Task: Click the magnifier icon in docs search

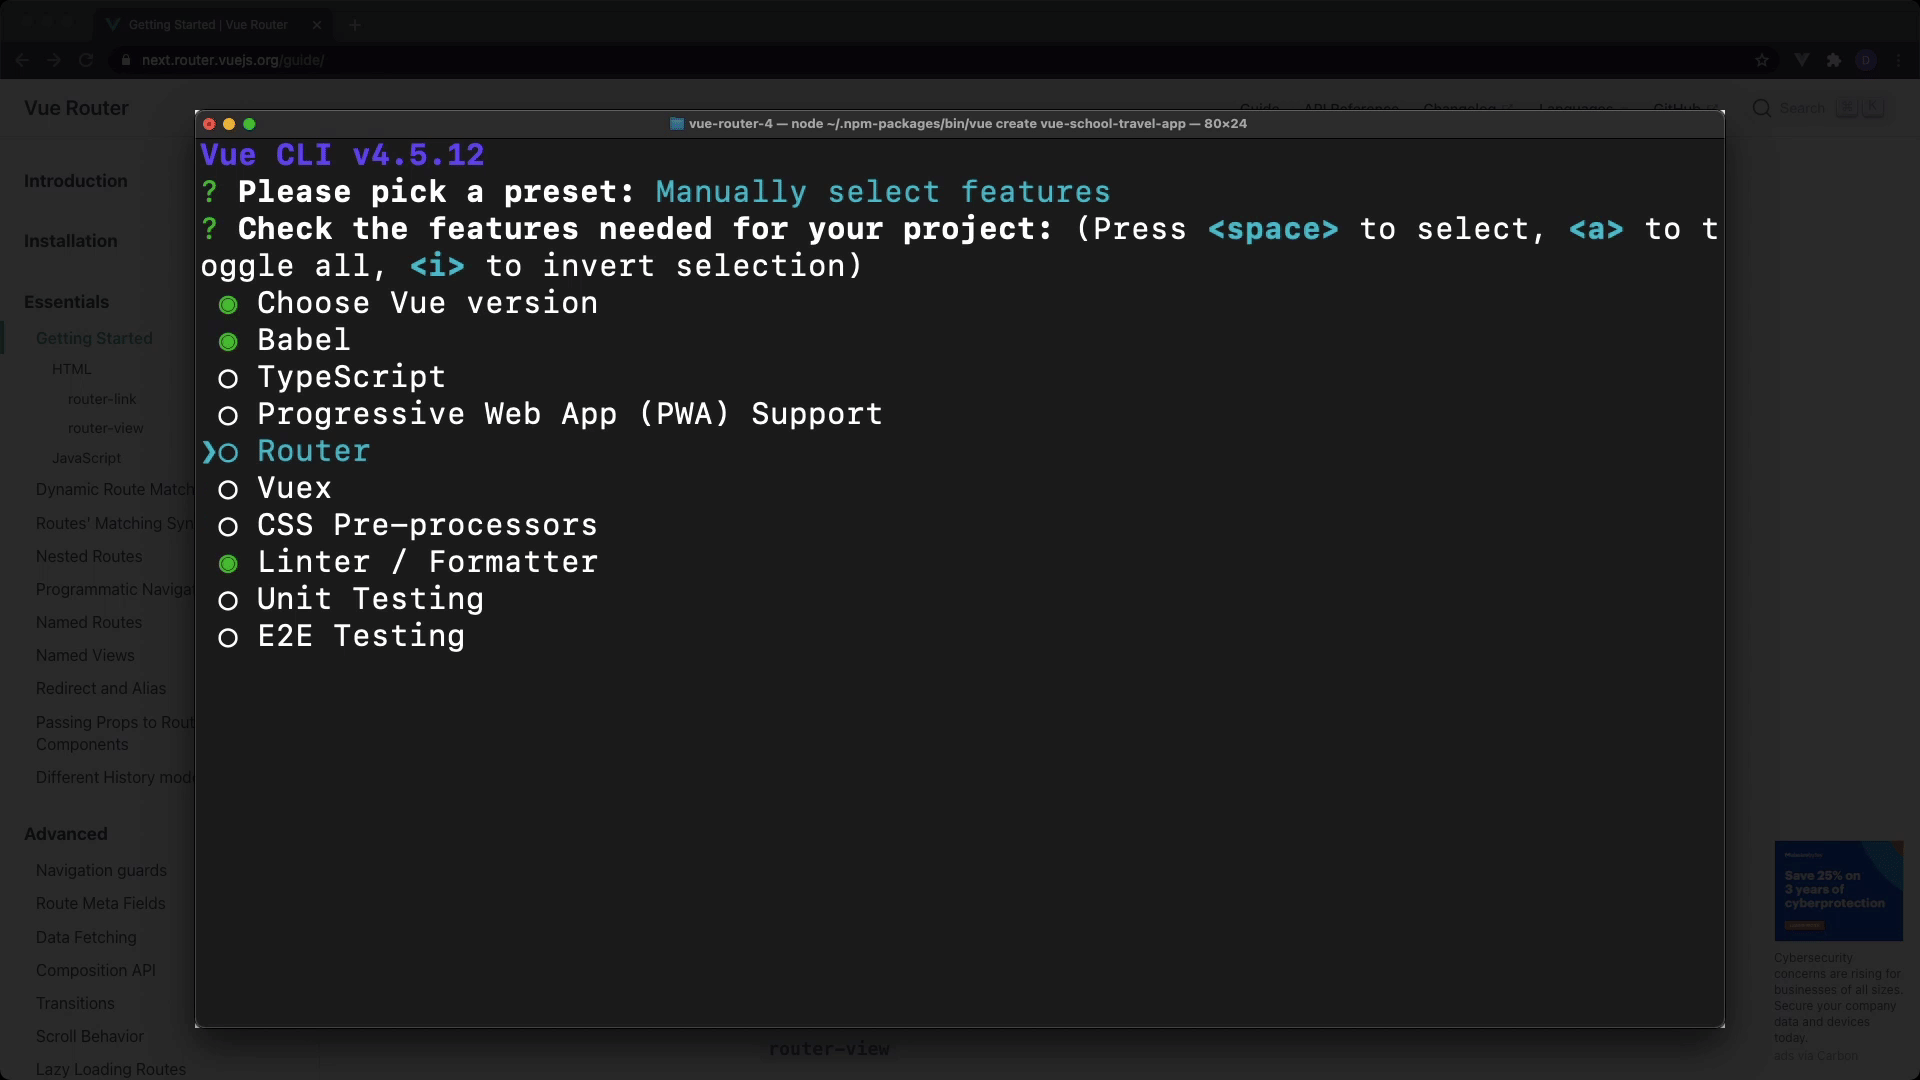Action: 1762,108
